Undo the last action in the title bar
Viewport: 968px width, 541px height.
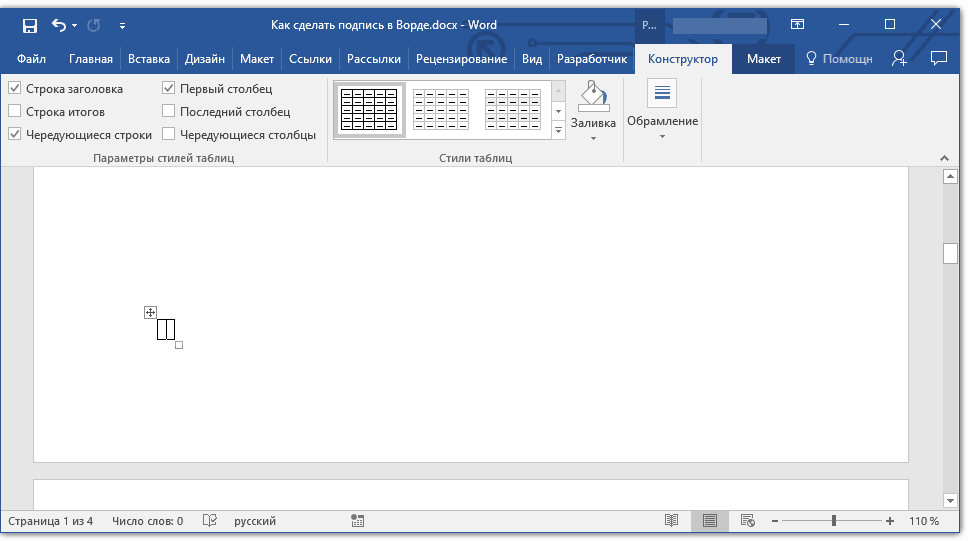pyautogui.click(x=59, y=25)
